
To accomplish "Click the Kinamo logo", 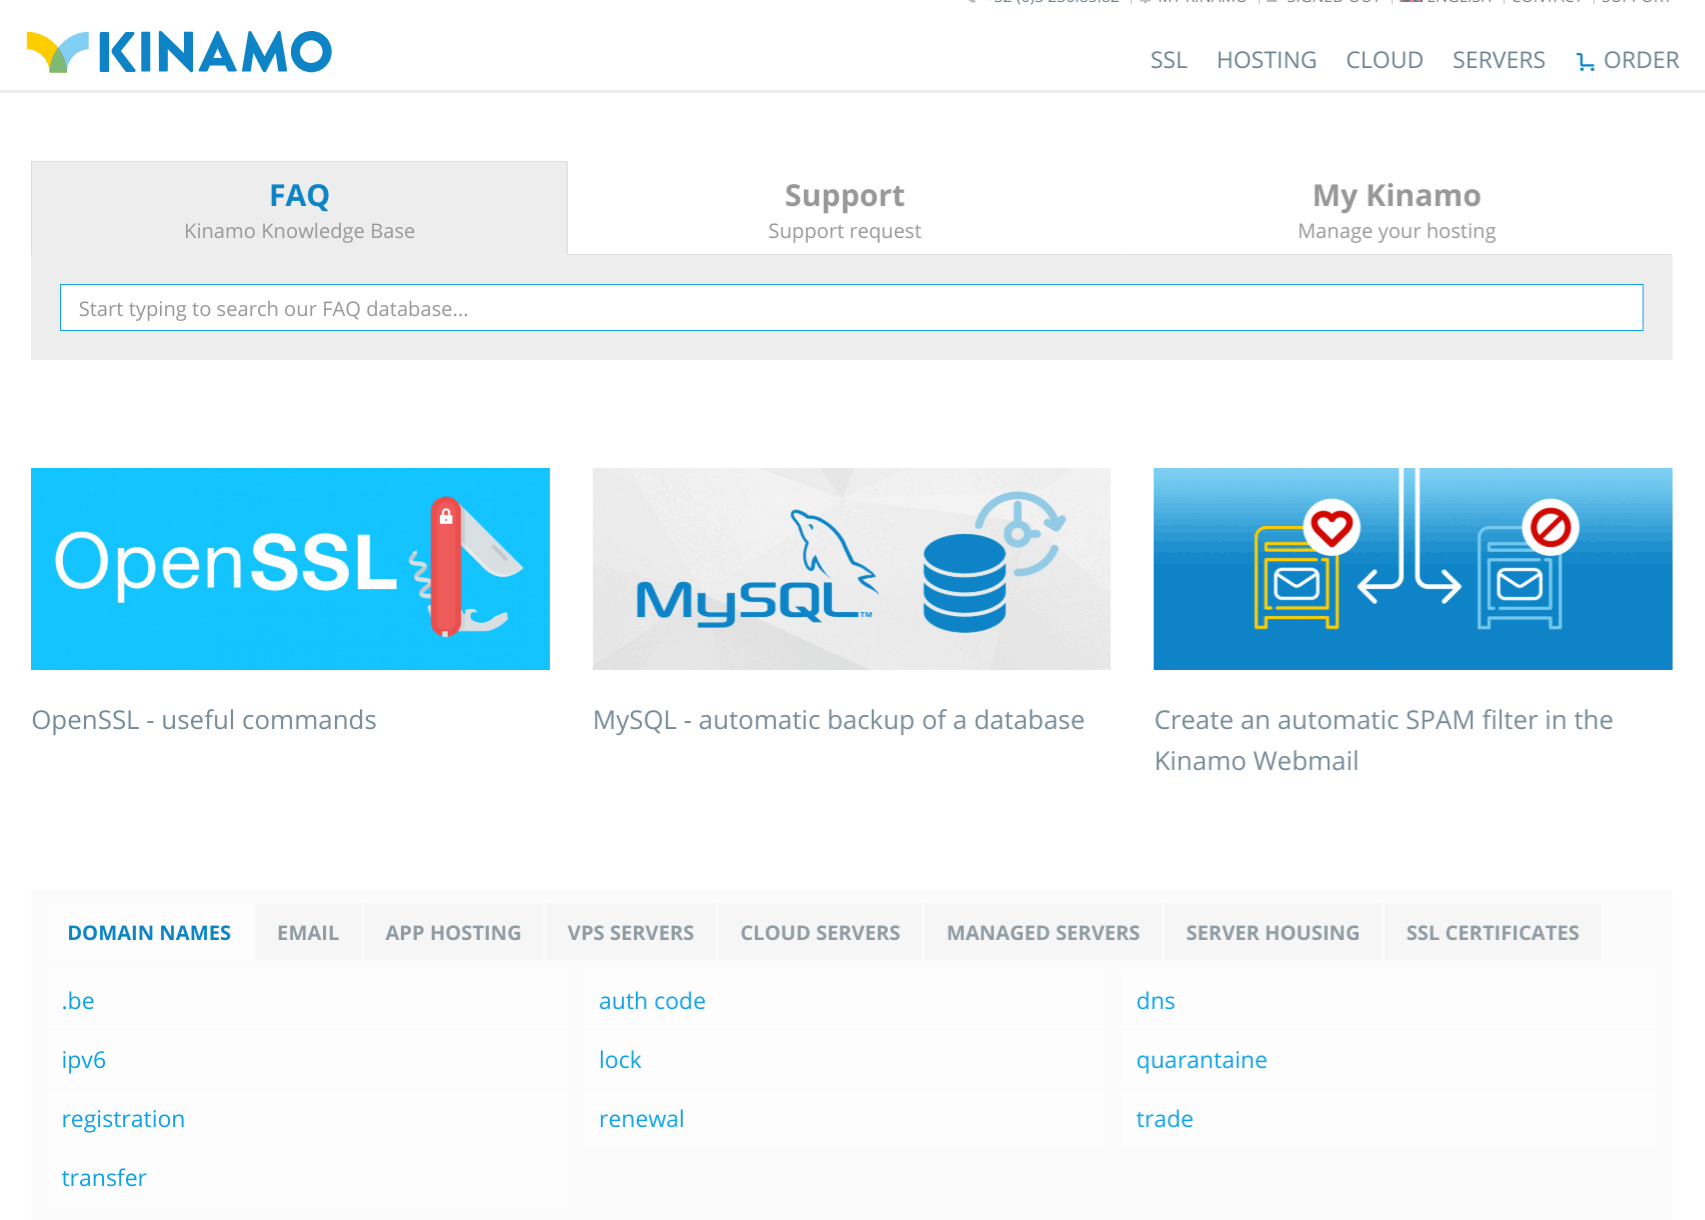I will pos(179,52).
